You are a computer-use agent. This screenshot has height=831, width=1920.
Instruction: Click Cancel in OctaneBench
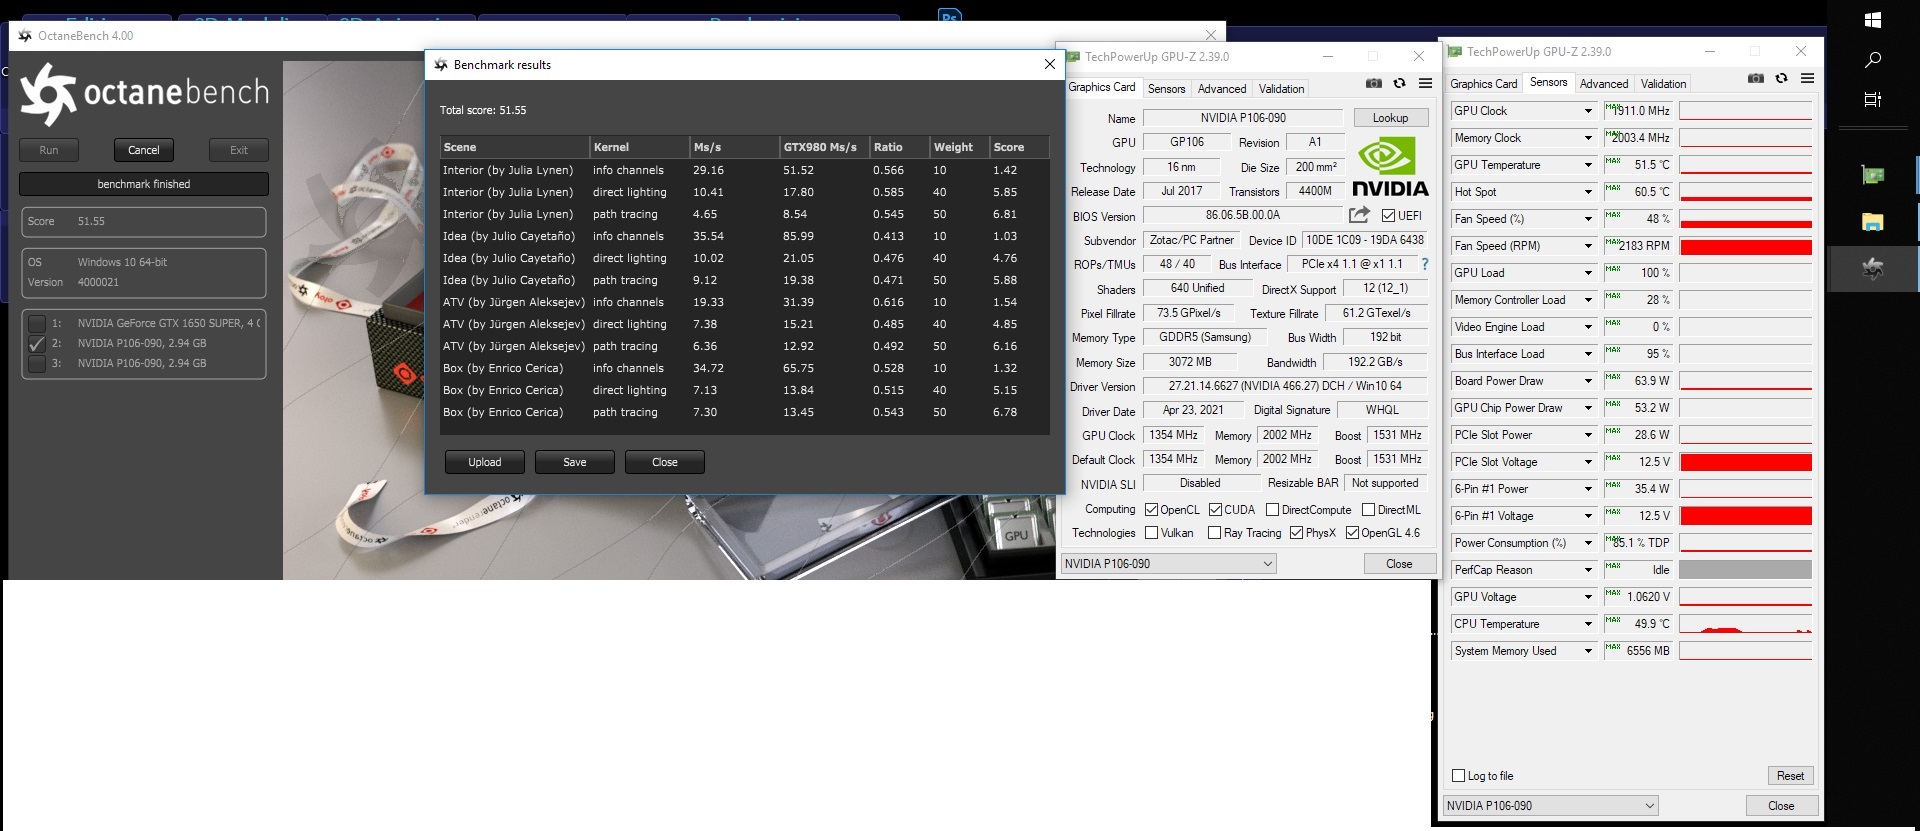pyautogui.click(x=144, y=150)
